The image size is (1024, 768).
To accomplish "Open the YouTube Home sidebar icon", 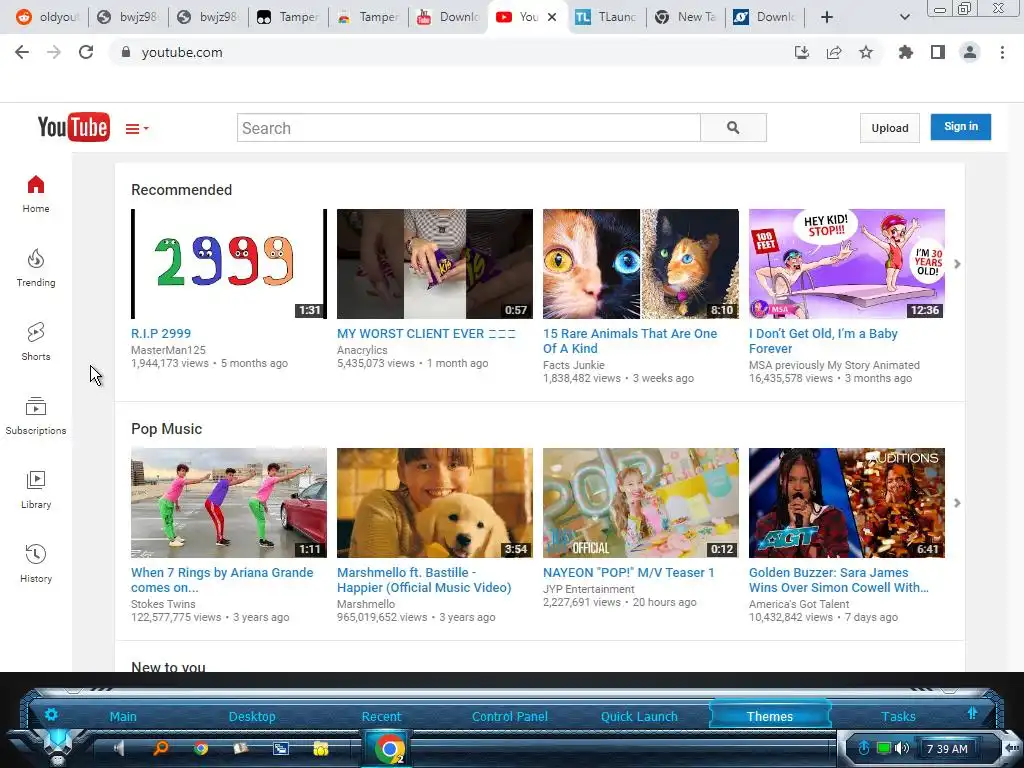I will (x=36, y=185).
